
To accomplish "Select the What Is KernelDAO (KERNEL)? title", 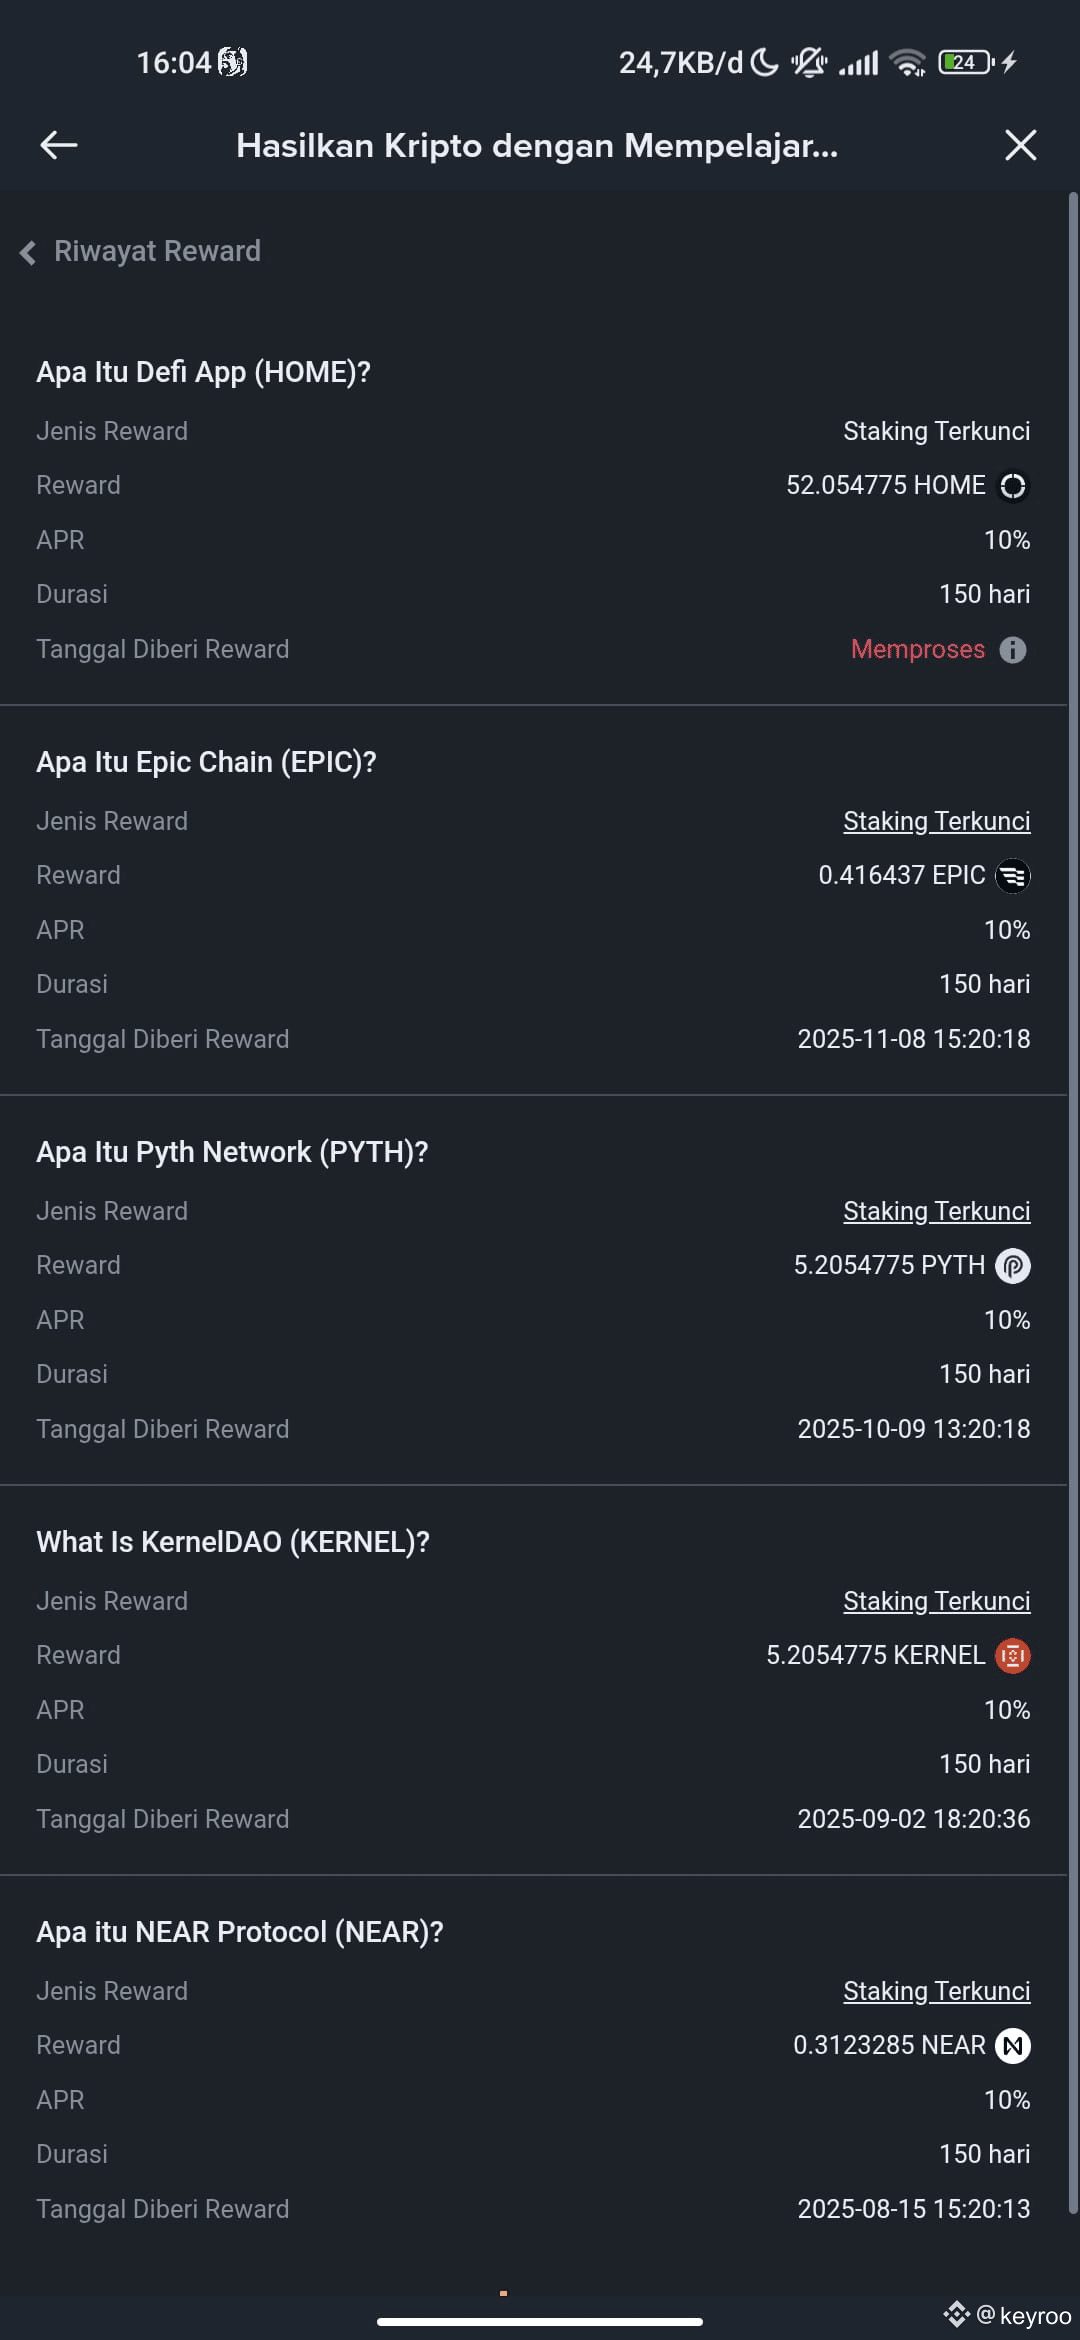I will coord(233,1542).
